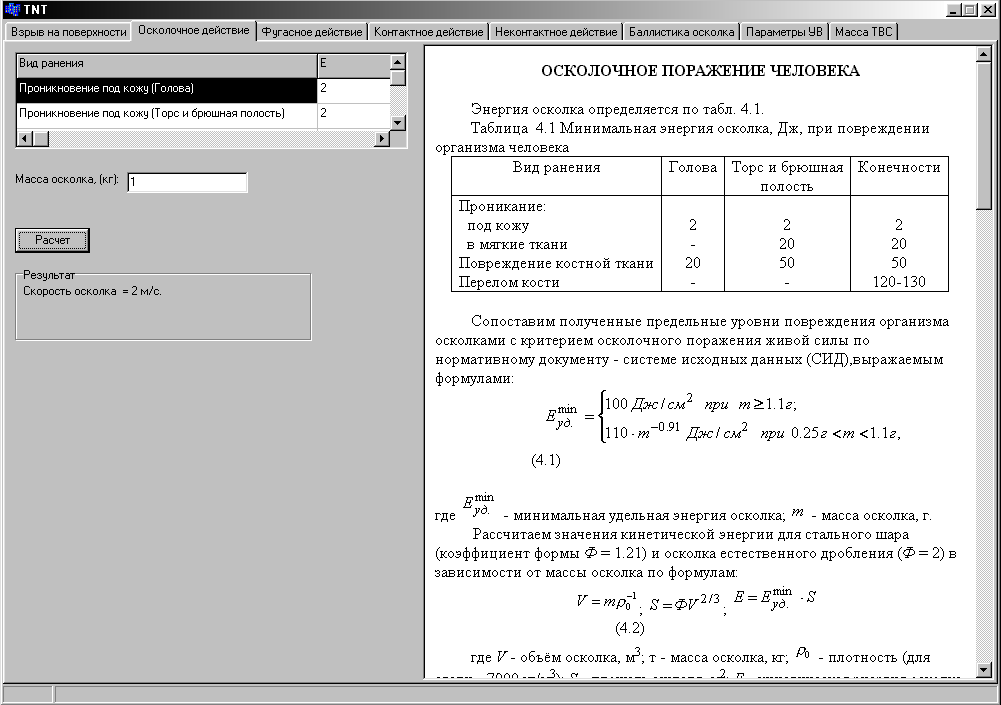This screenshot has height=705, width=1001.
Task: Click the wound table's vertical scrollbar thumb
Action: click(x=398, y=77)
